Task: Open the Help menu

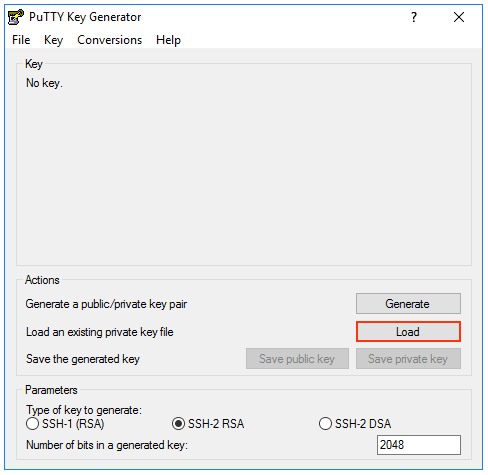Action: [x=168, y=40]
